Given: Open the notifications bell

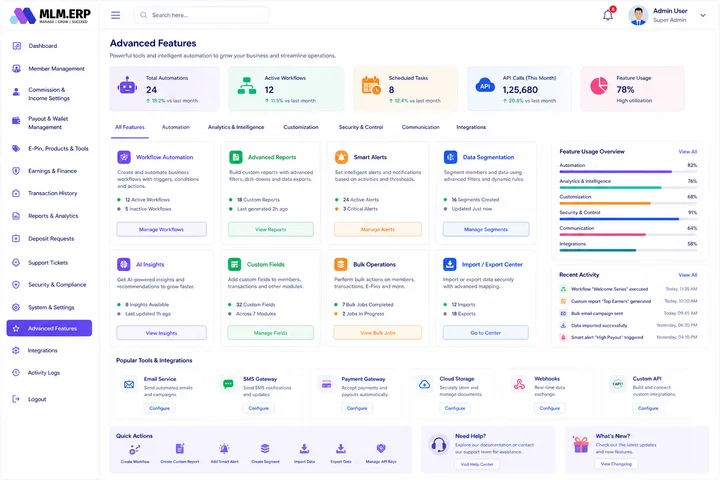Looking at the screenshot, I should 608,15.
